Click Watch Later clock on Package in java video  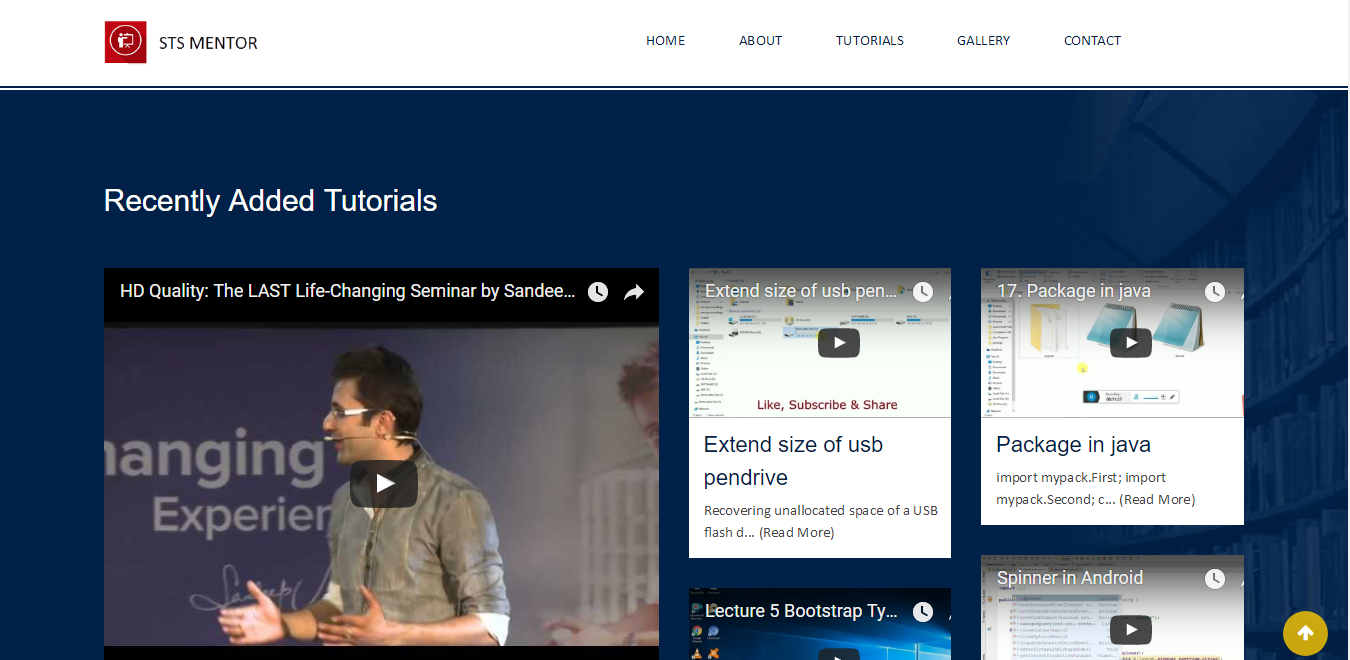(1215, 292)
